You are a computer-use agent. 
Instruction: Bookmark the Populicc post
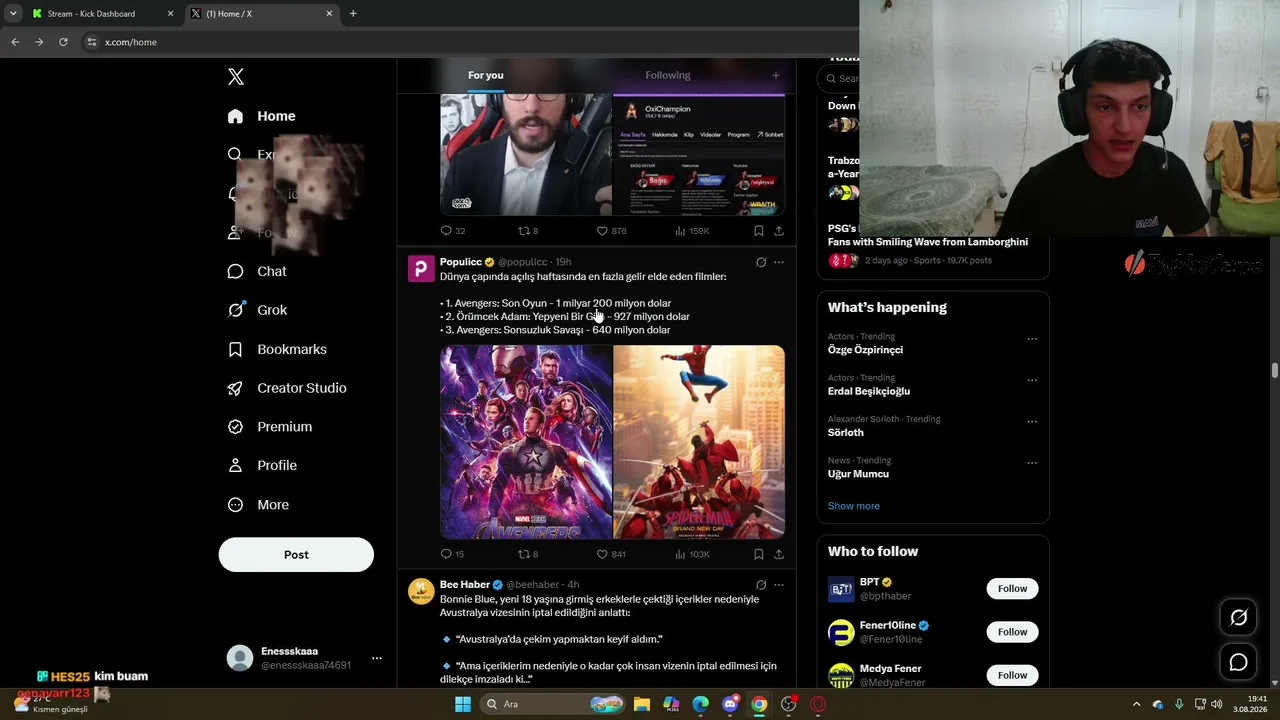tap(759, 554)
